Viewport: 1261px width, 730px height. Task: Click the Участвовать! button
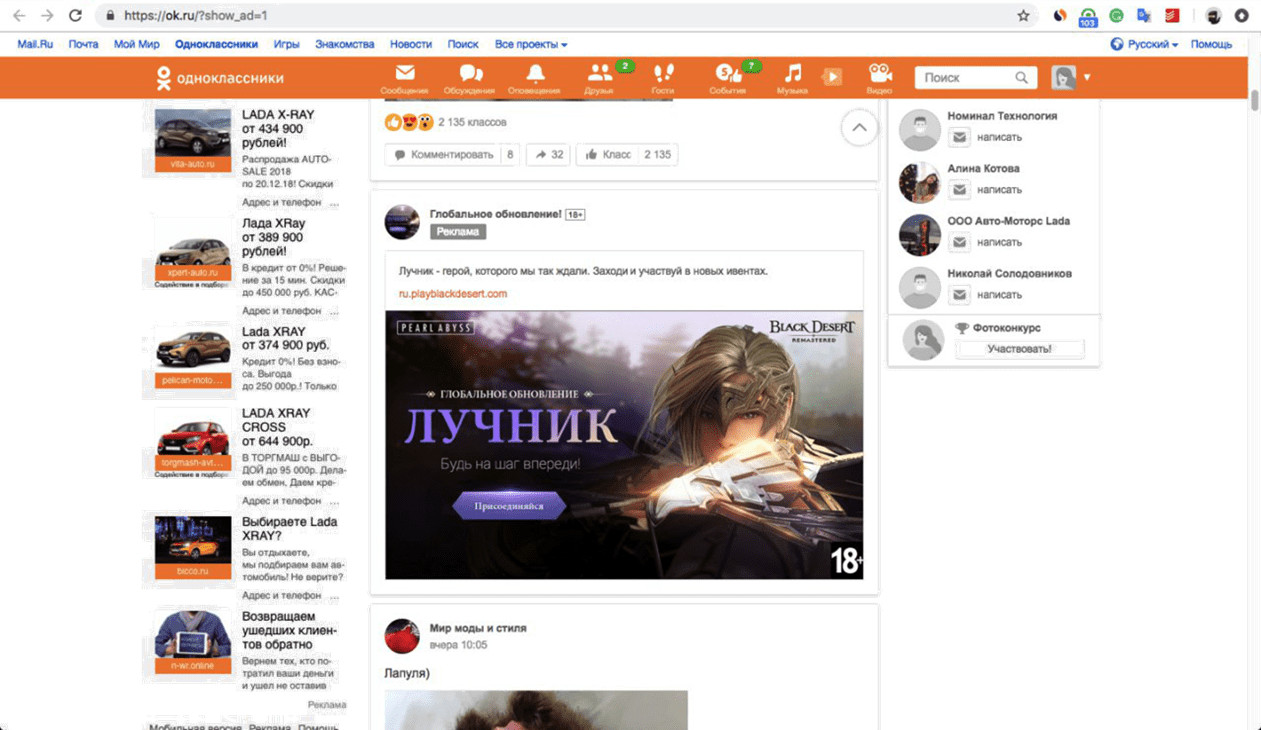[x=1019, y=349]
